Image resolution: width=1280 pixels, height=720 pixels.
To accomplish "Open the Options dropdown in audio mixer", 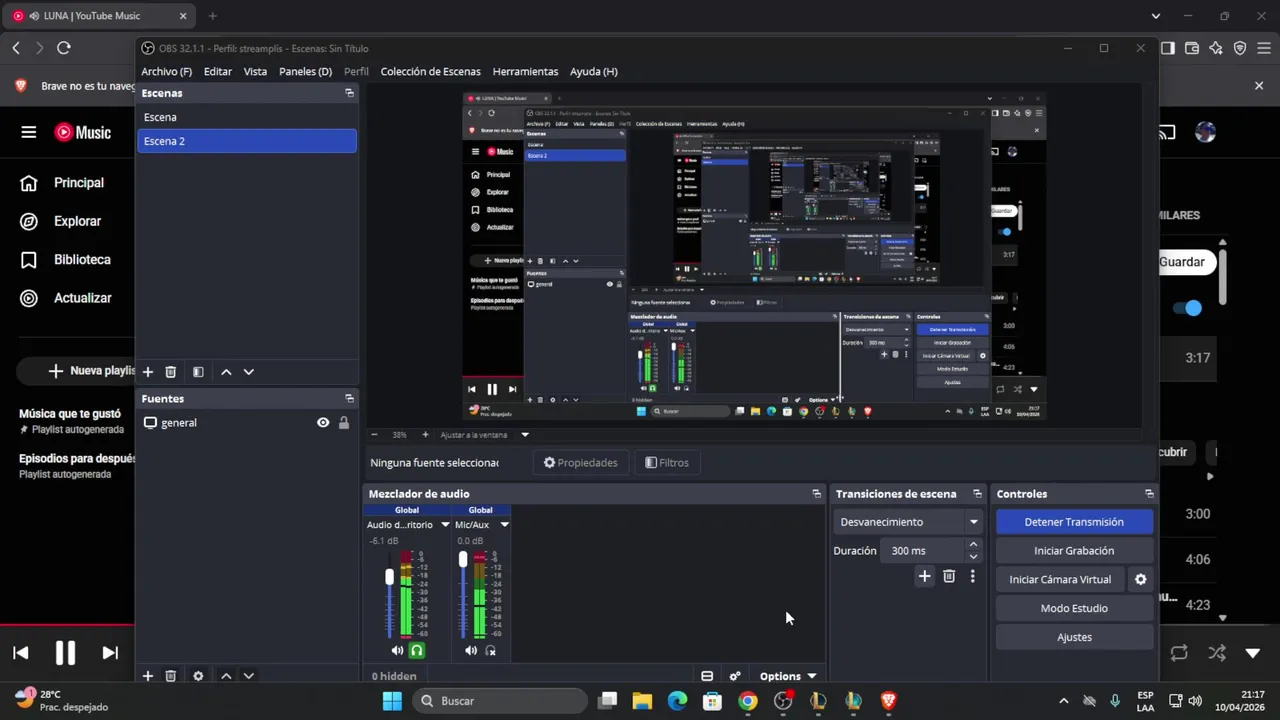I will [788, 676].
